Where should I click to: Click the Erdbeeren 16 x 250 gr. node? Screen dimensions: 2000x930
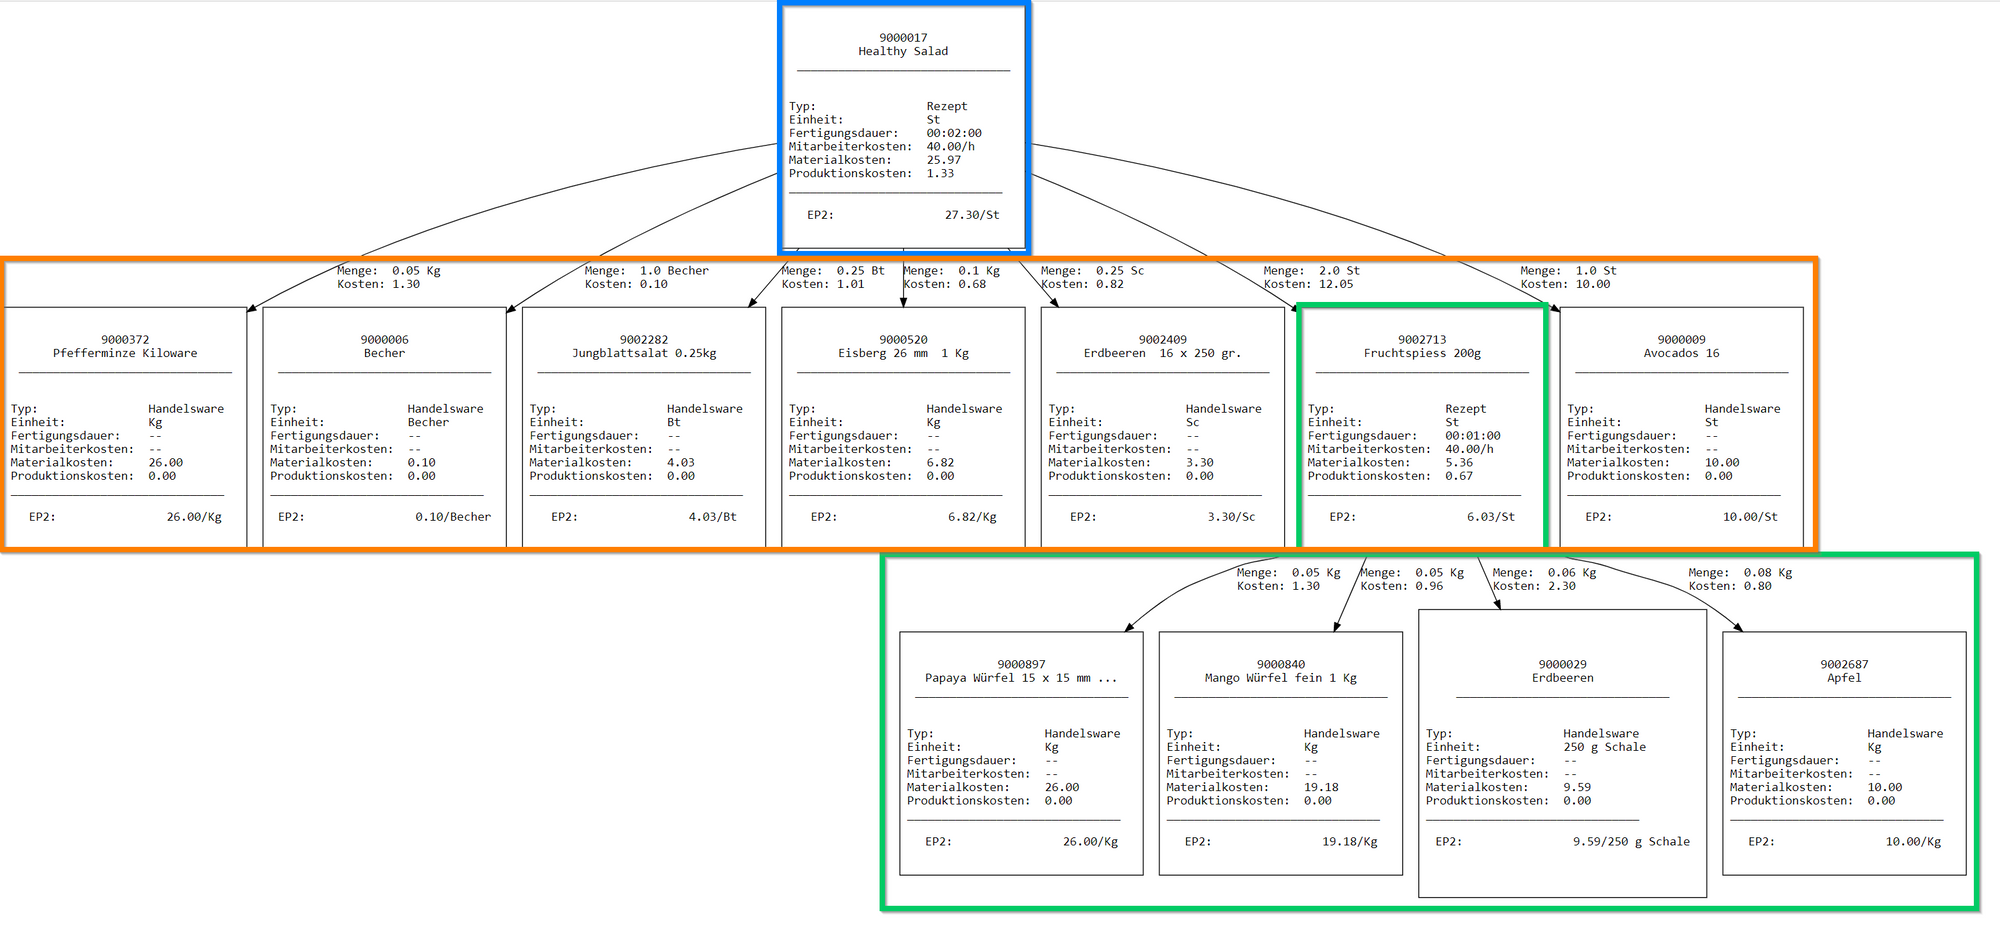click(1162, 347)
